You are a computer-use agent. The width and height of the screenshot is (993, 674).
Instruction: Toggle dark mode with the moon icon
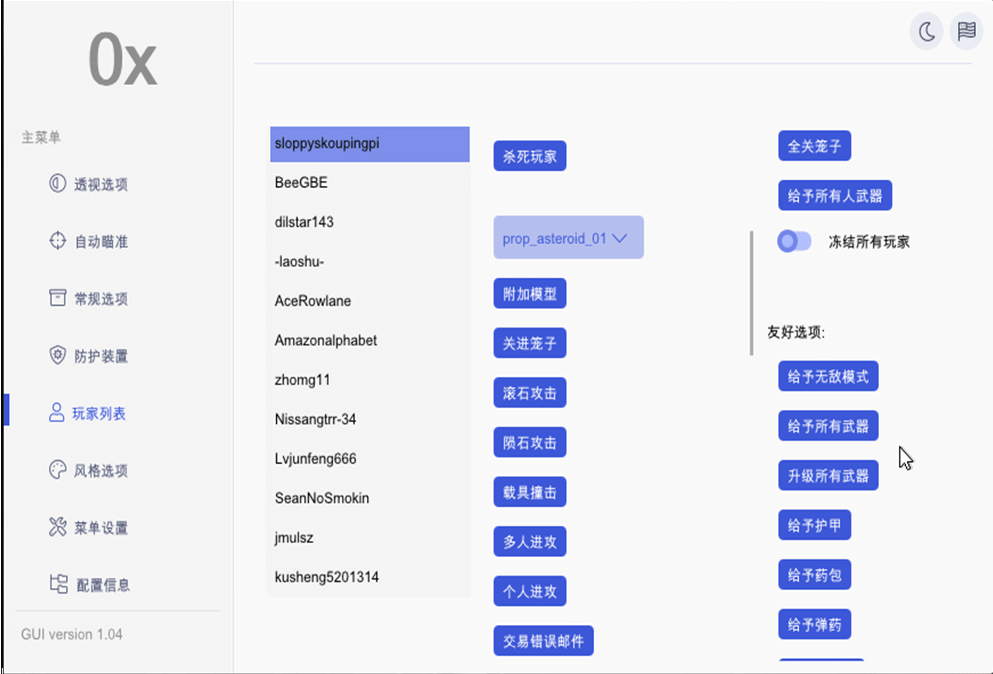click(x=927, y=31)
